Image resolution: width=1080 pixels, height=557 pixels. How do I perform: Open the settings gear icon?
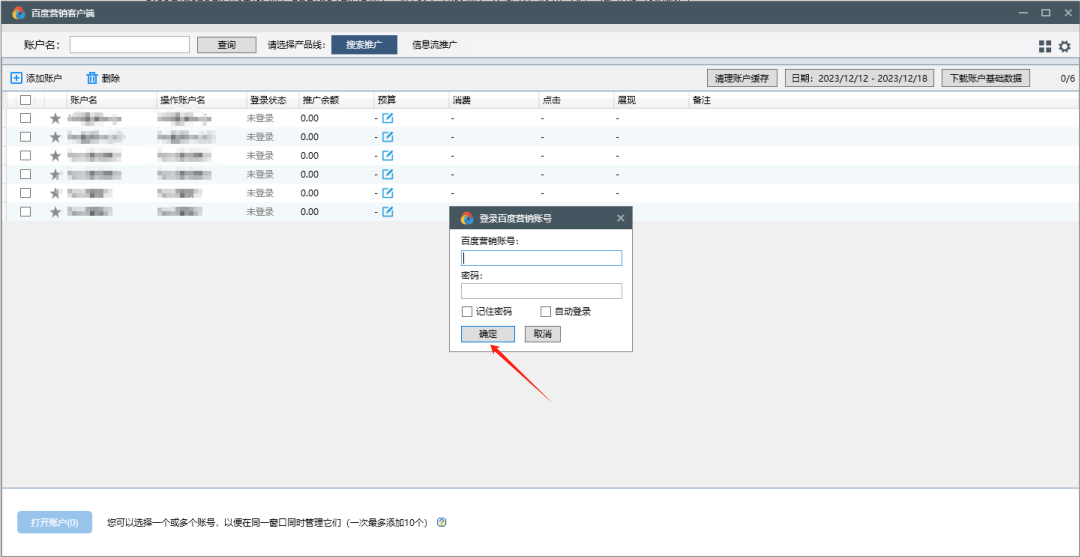pyautogui.click(x=1065, y=46)
